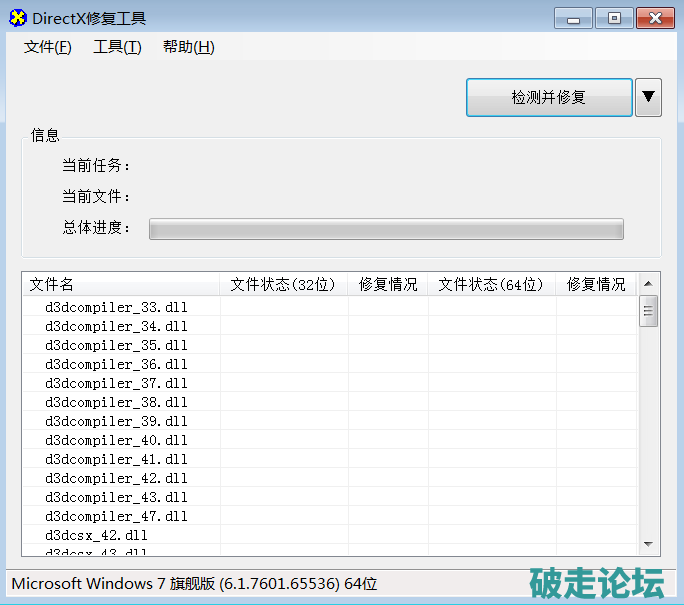The width and height of the screenshot is (684, 605).
Task: Sort by the 文件名 column header
Action: pos(120,284)
